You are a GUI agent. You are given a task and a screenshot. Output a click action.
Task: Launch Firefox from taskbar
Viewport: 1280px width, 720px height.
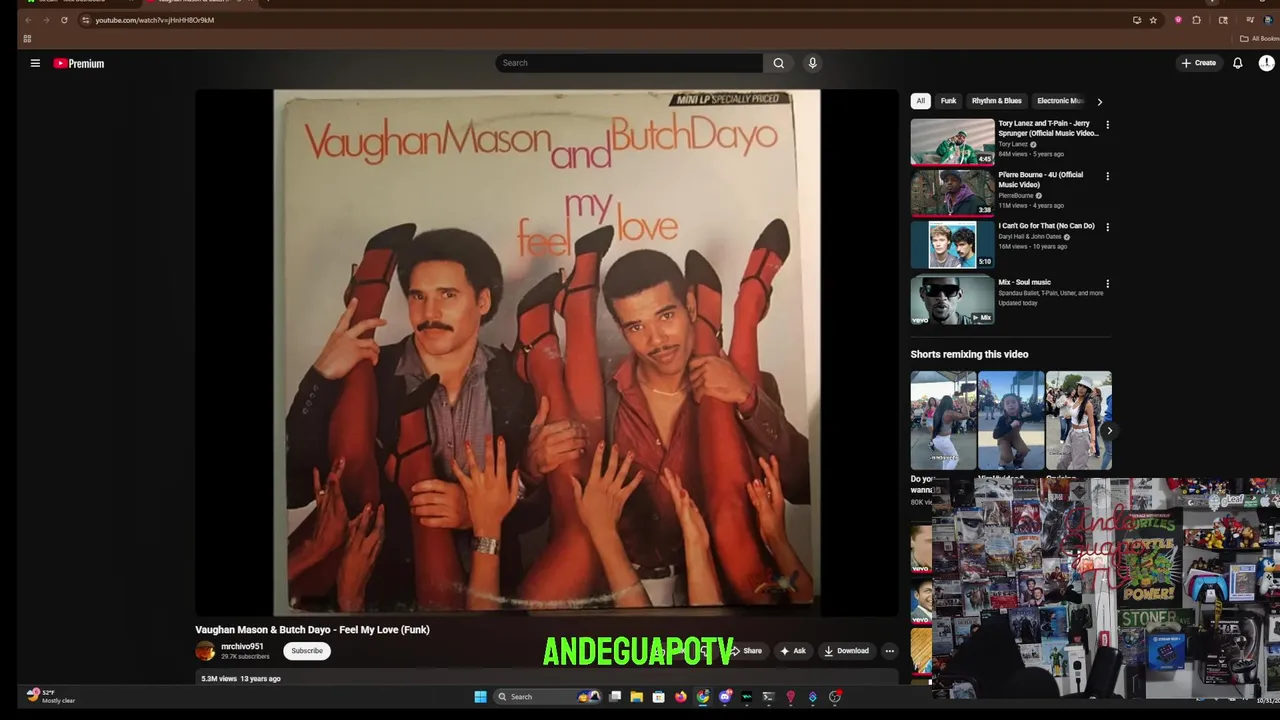pos(681,697)
